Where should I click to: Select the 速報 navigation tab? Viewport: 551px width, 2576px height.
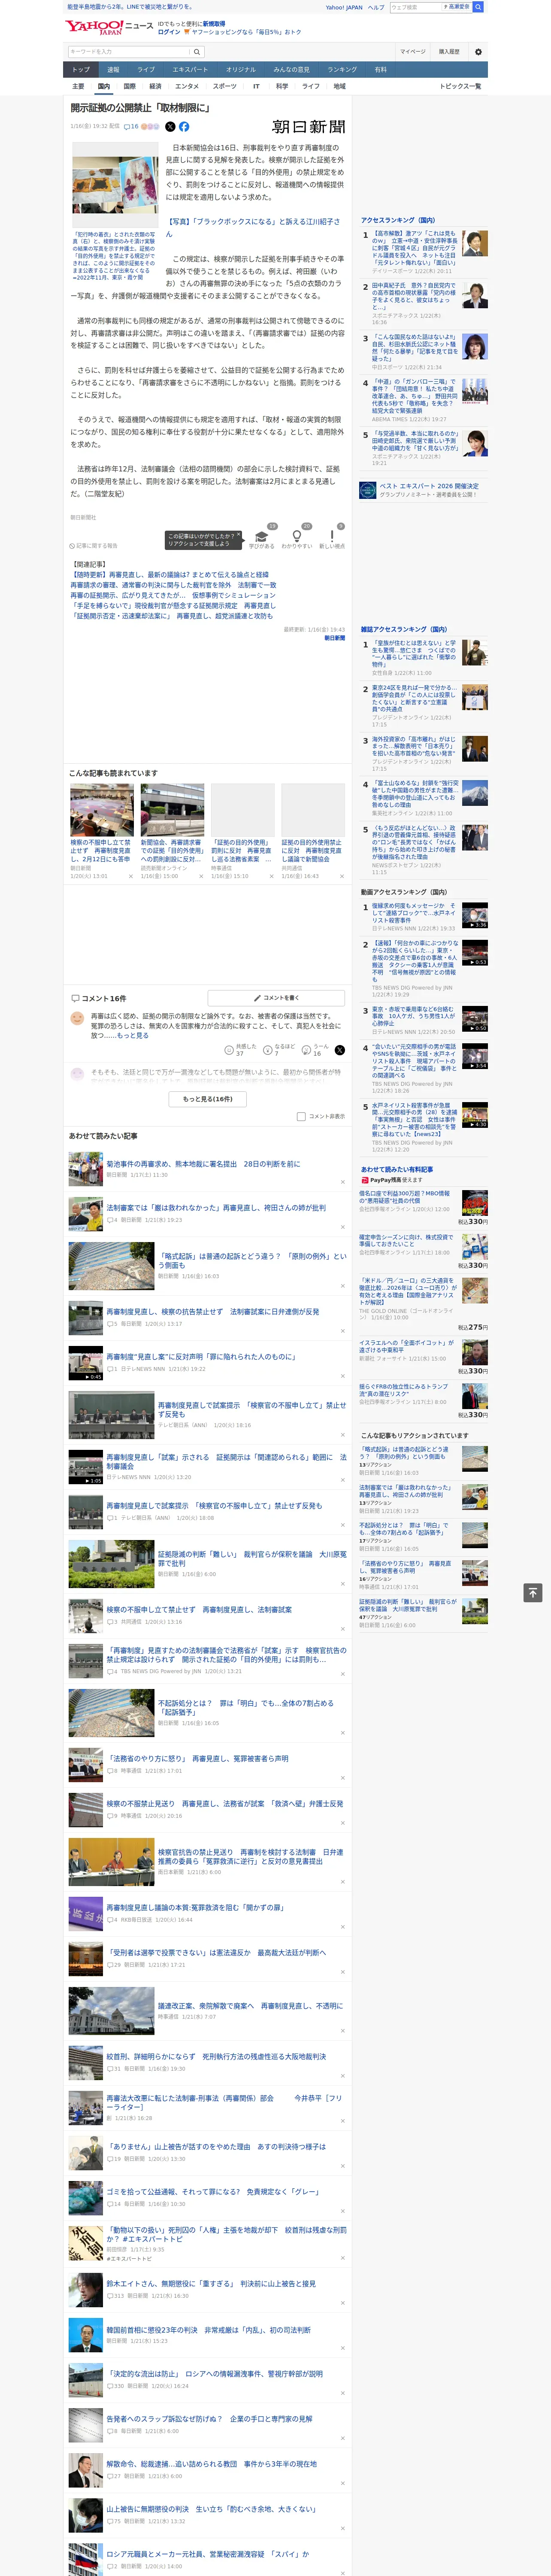(x=113, y=70)
